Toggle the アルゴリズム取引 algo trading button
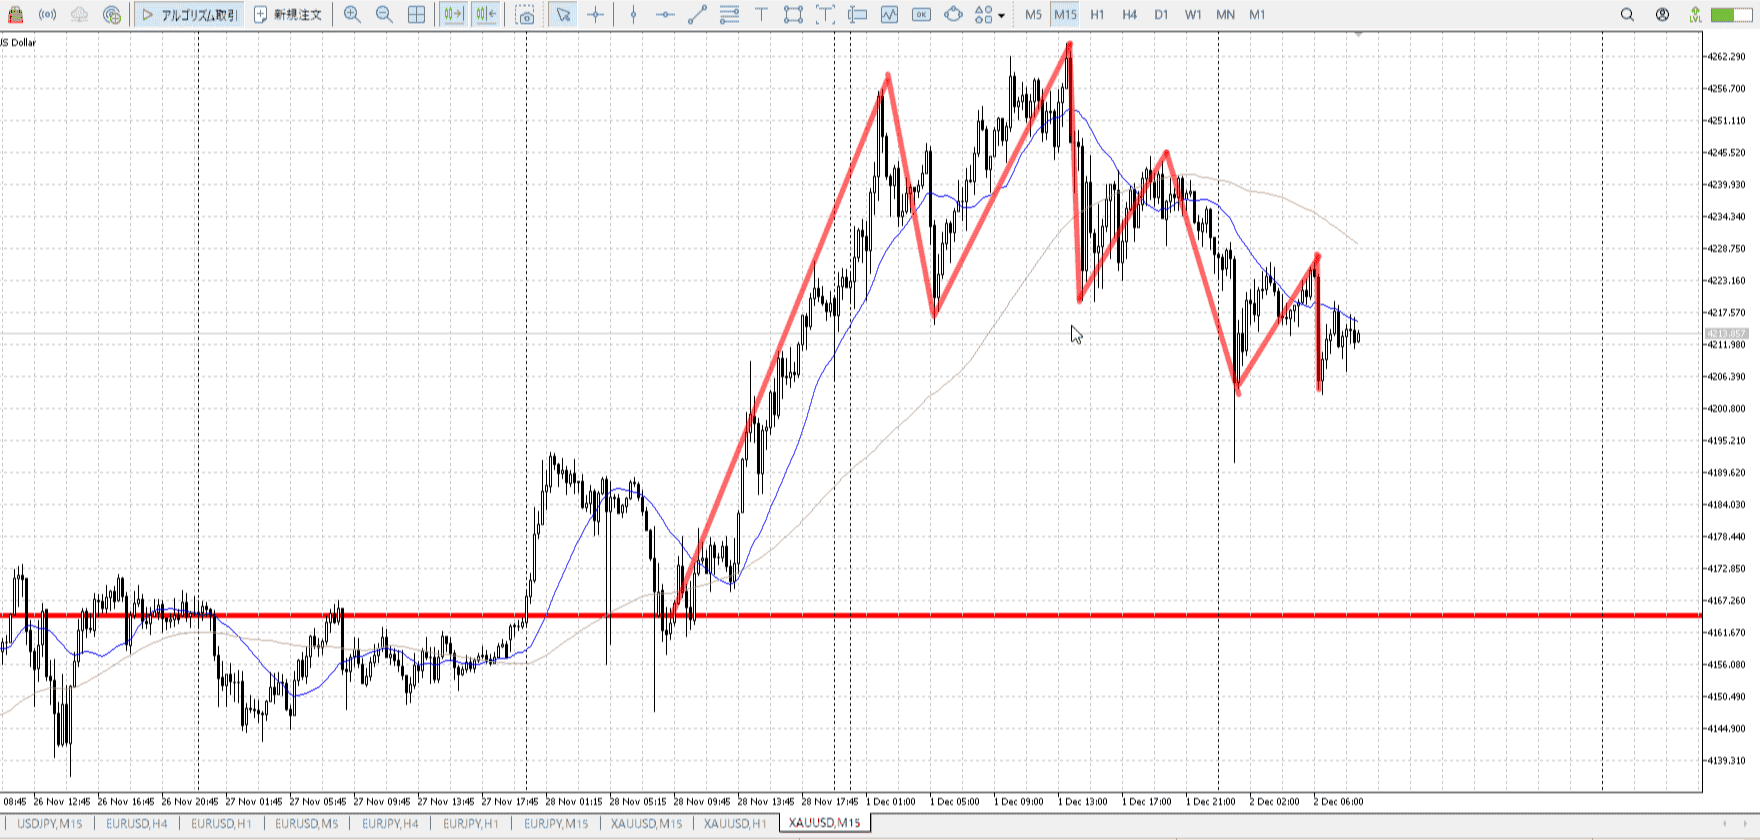The height and width of the screenshot is (840, 1760). [x=189, y=15]
